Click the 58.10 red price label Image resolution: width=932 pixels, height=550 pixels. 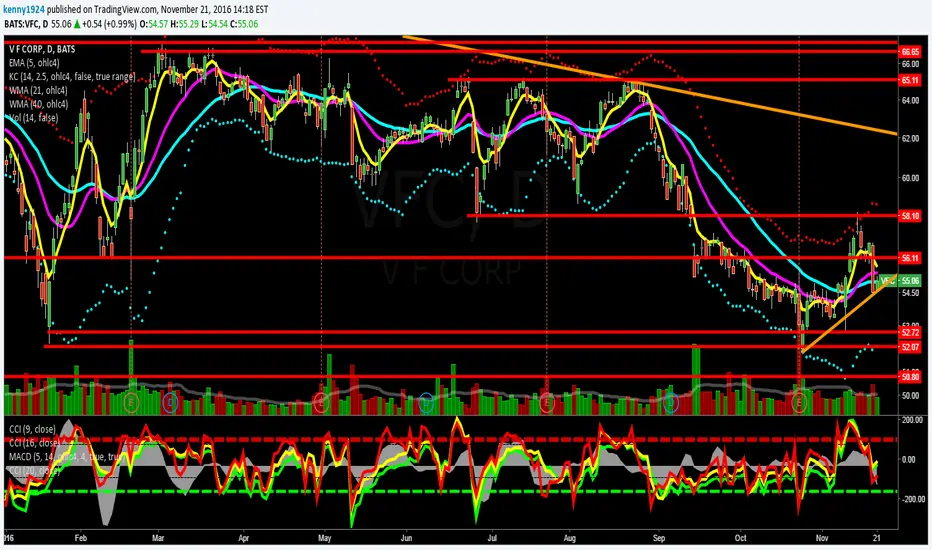click(910, 216)
